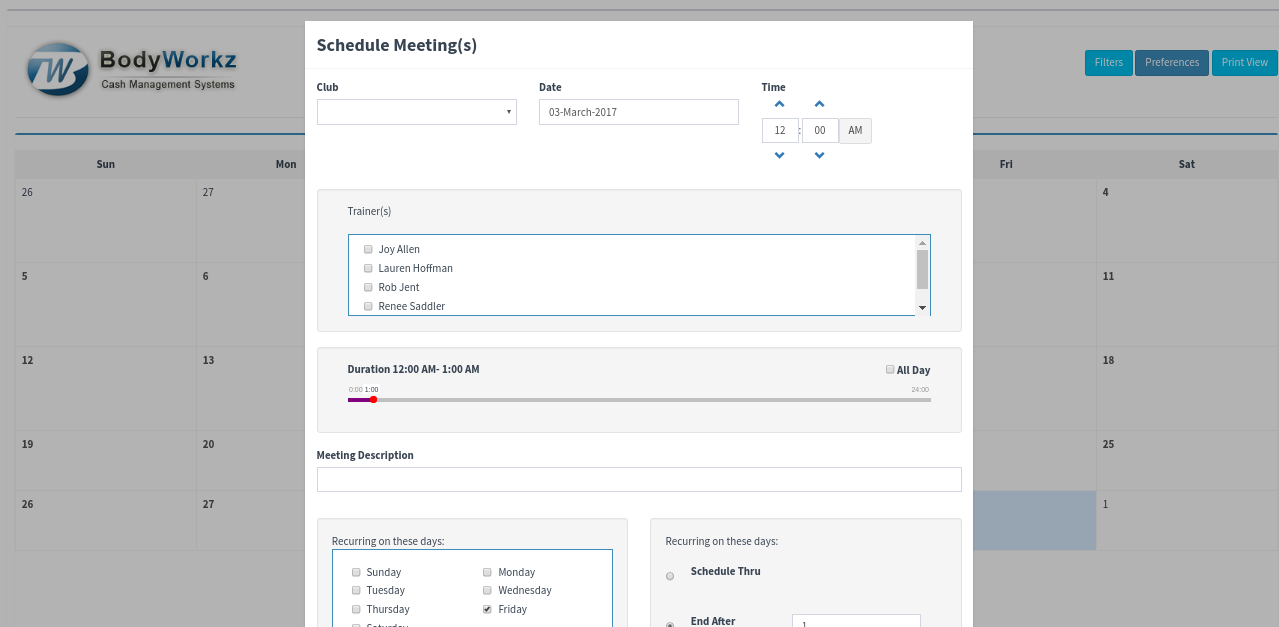This screenshot has height=627, width=1279.
Task: Select calendar day 20
Action: [x=251, y=461]
